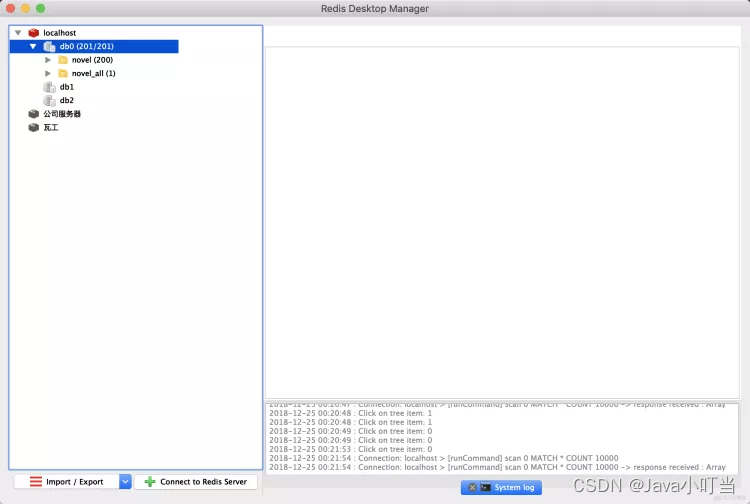Screen dimensions: 750x504
Task: Click the System log terminal icon
Action: 485,487
